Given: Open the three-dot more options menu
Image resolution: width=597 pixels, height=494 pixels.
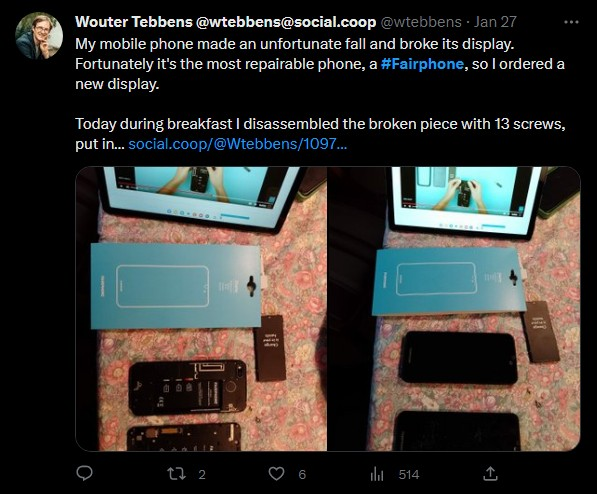Looking at the screenshot, I should [571, 22].
